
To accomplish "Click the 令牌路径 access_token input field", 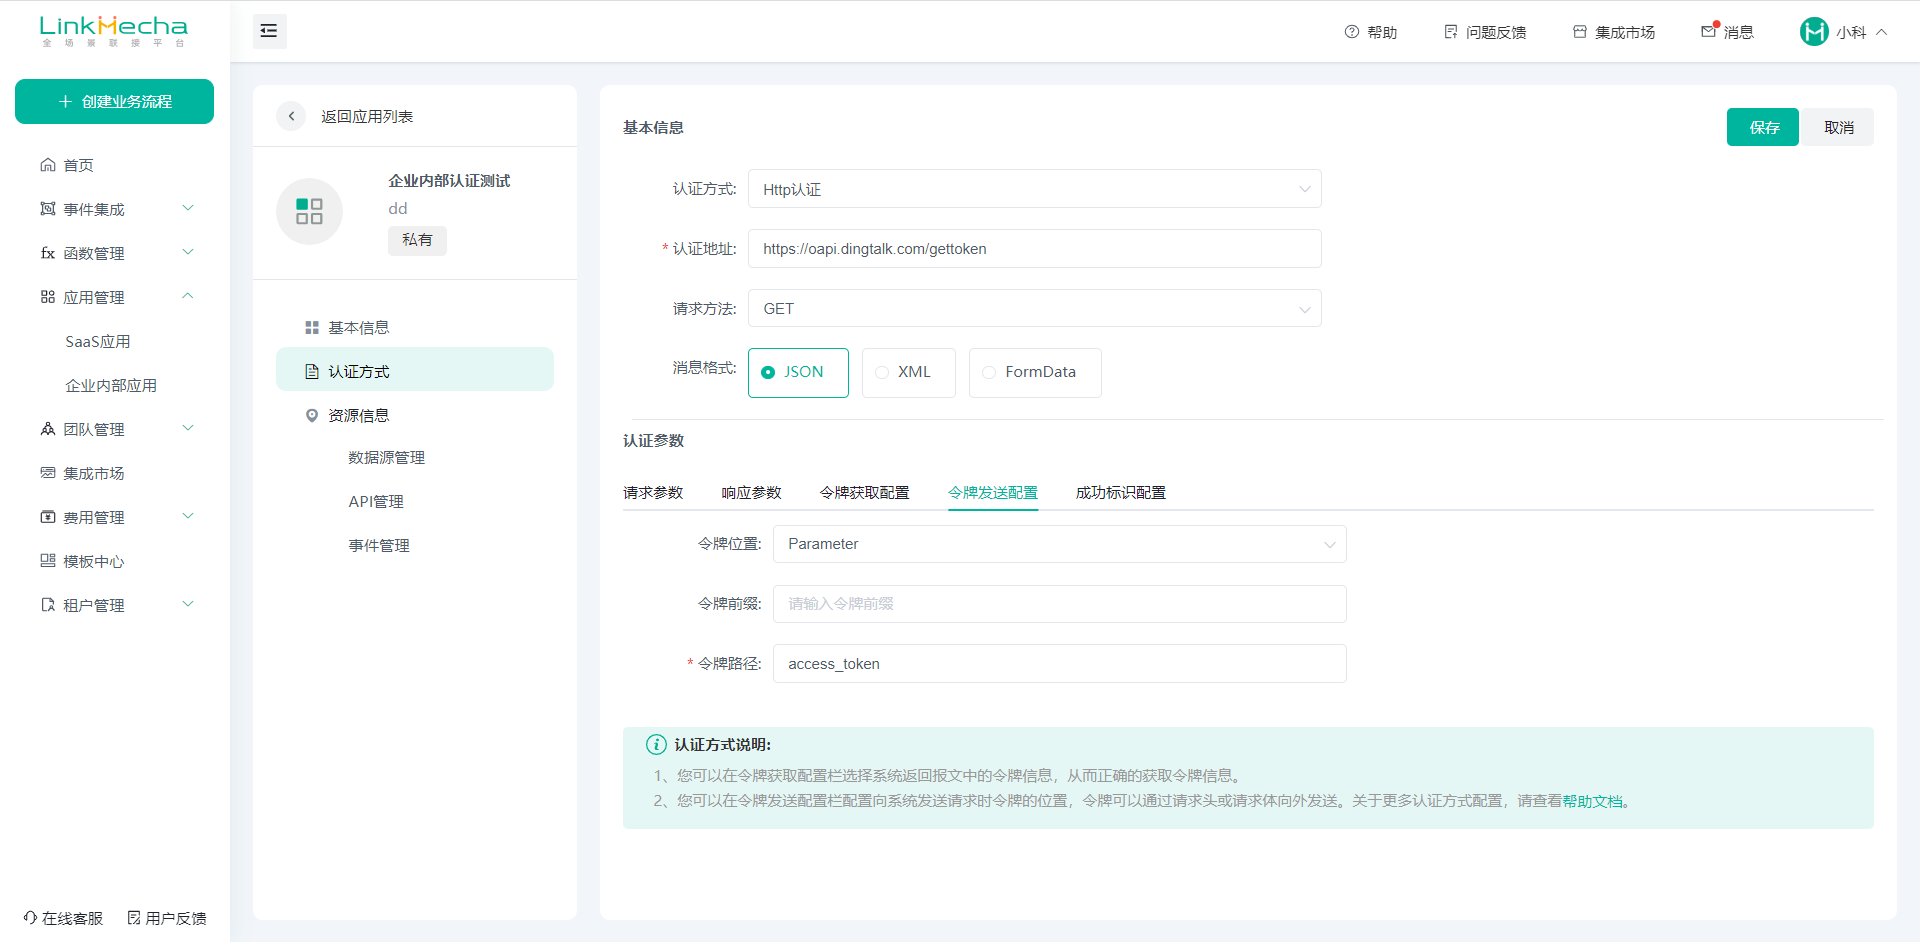I will [1059, 664].
